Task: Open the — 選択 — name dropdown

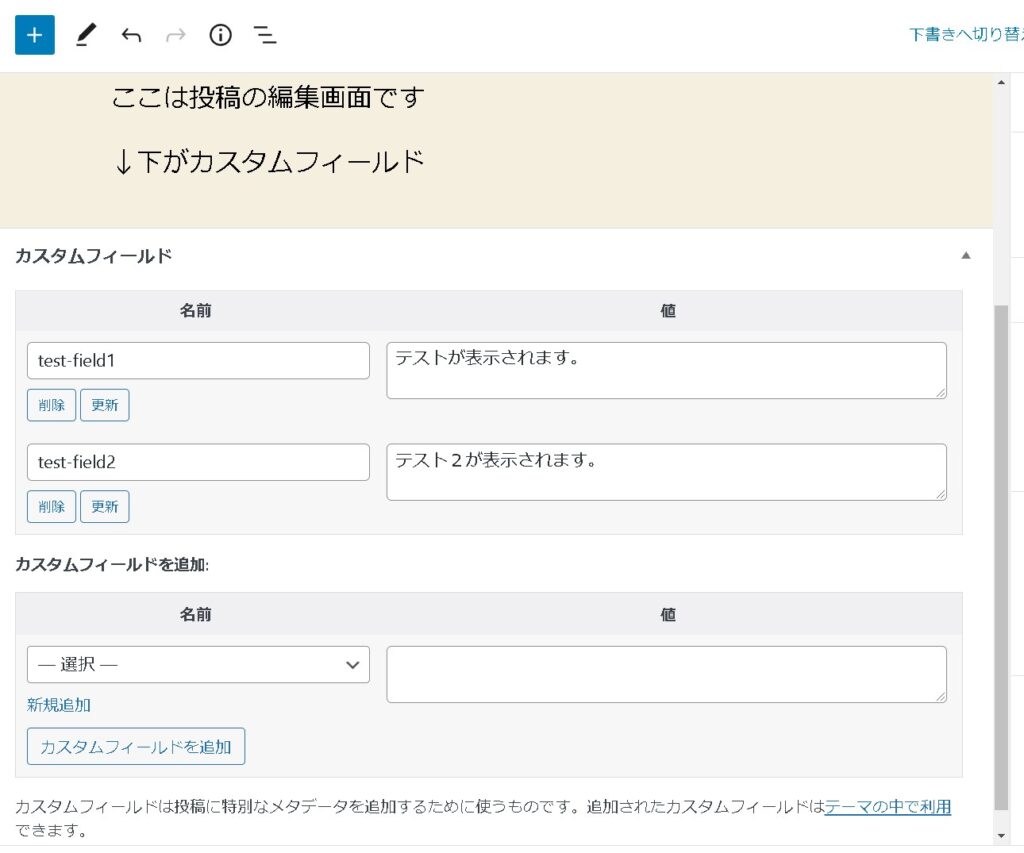Action: pyautogui.click(x=198, y=665)
